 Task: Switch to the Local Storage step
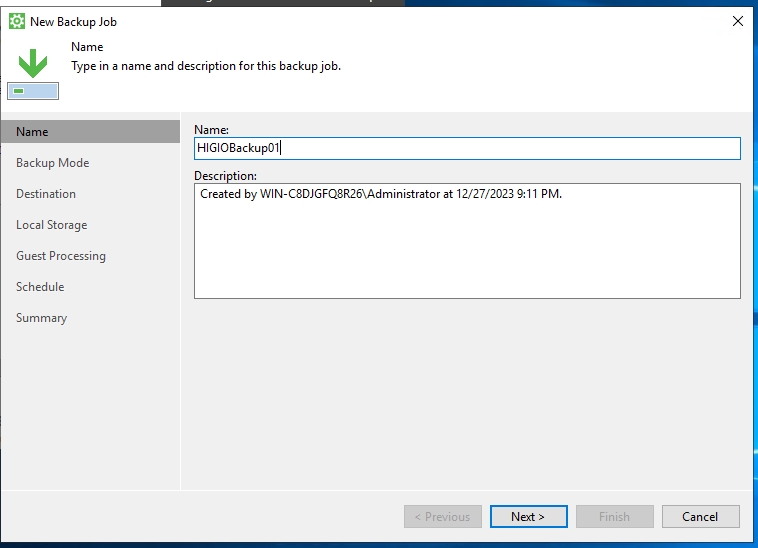click(x=51, y=225)
